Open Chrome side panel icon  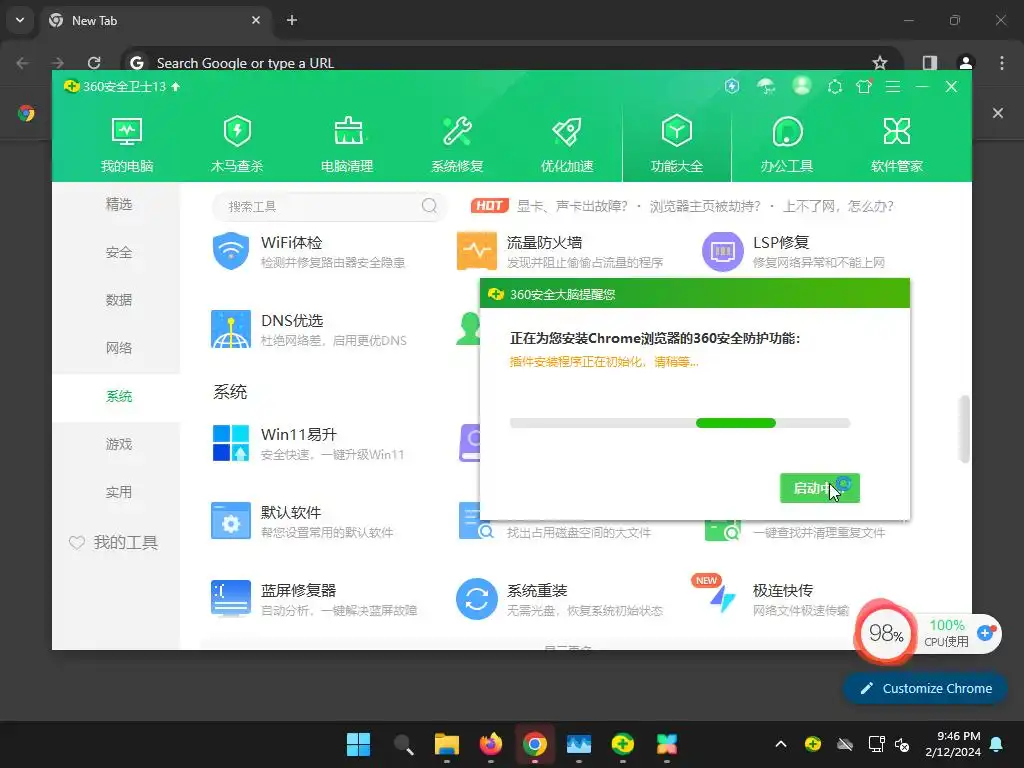point(929,63)
